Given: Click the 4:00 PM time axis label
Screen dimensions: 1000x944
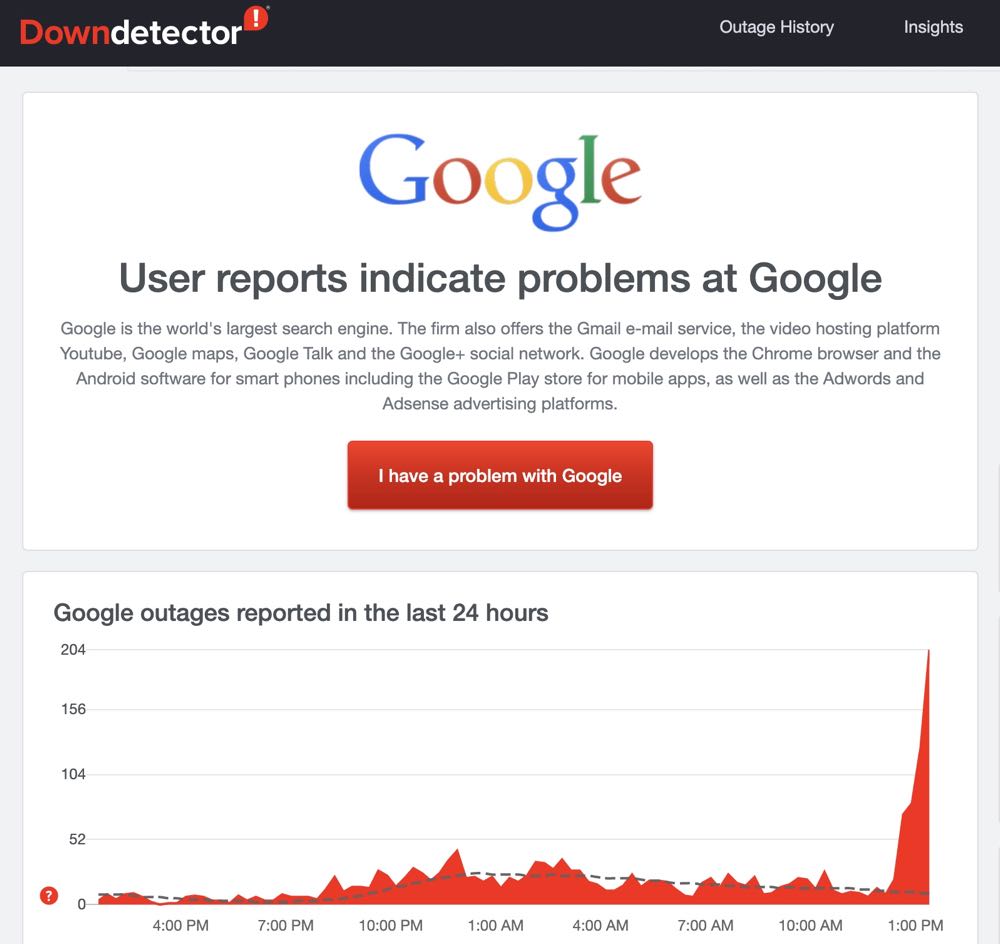Looking at the screenshot, I should (x=180, y=925).
